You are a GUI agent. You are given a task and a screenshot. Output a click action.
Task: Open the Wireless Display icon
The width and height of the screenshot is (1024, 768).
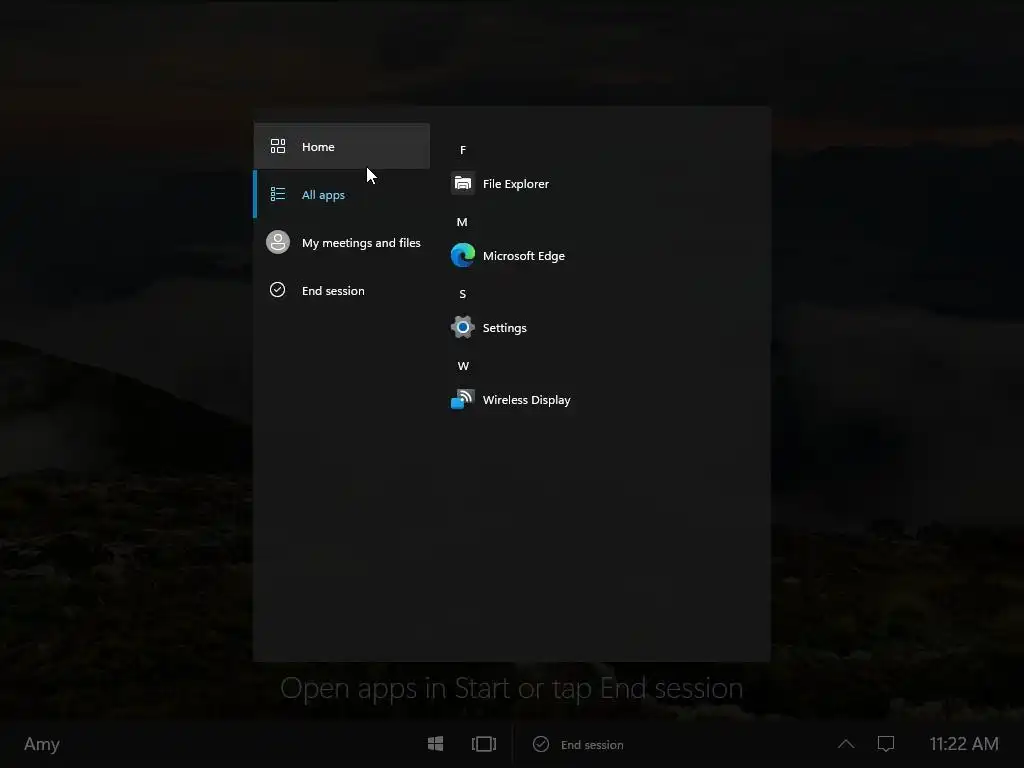coord(463,399)
